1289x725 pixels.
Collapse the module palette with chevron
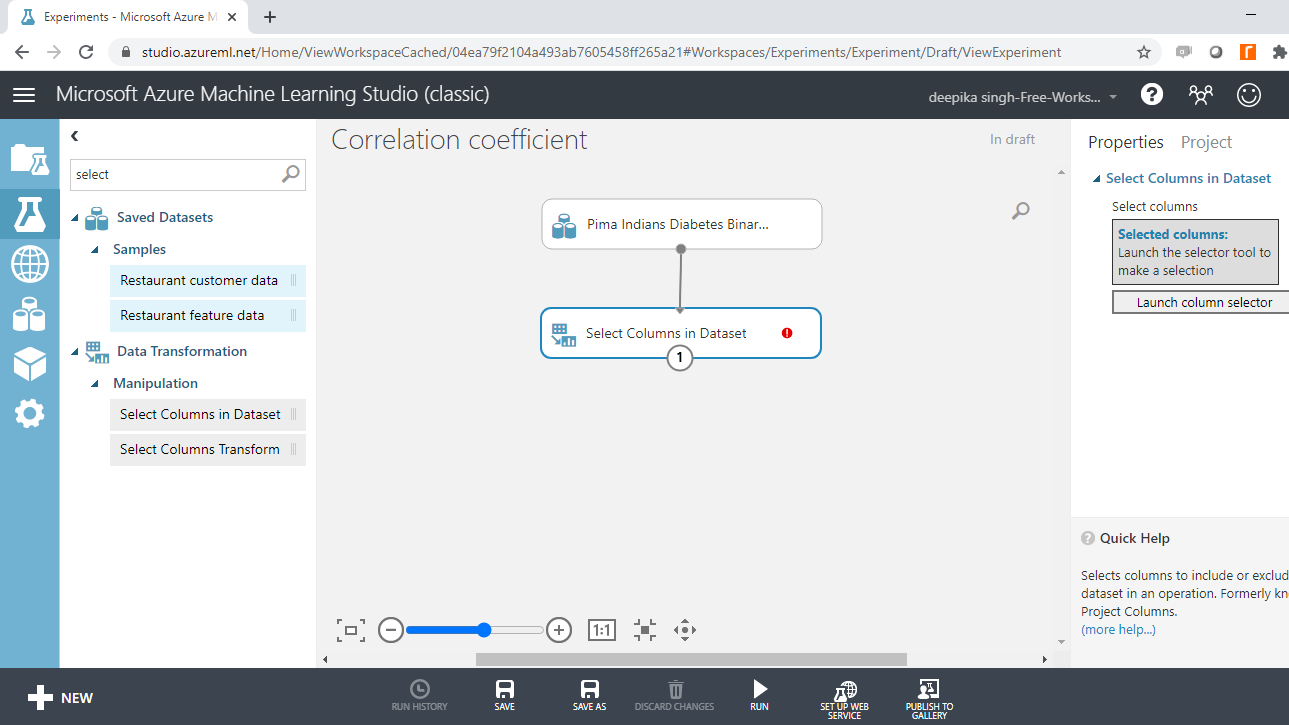(x=75, y=136)
